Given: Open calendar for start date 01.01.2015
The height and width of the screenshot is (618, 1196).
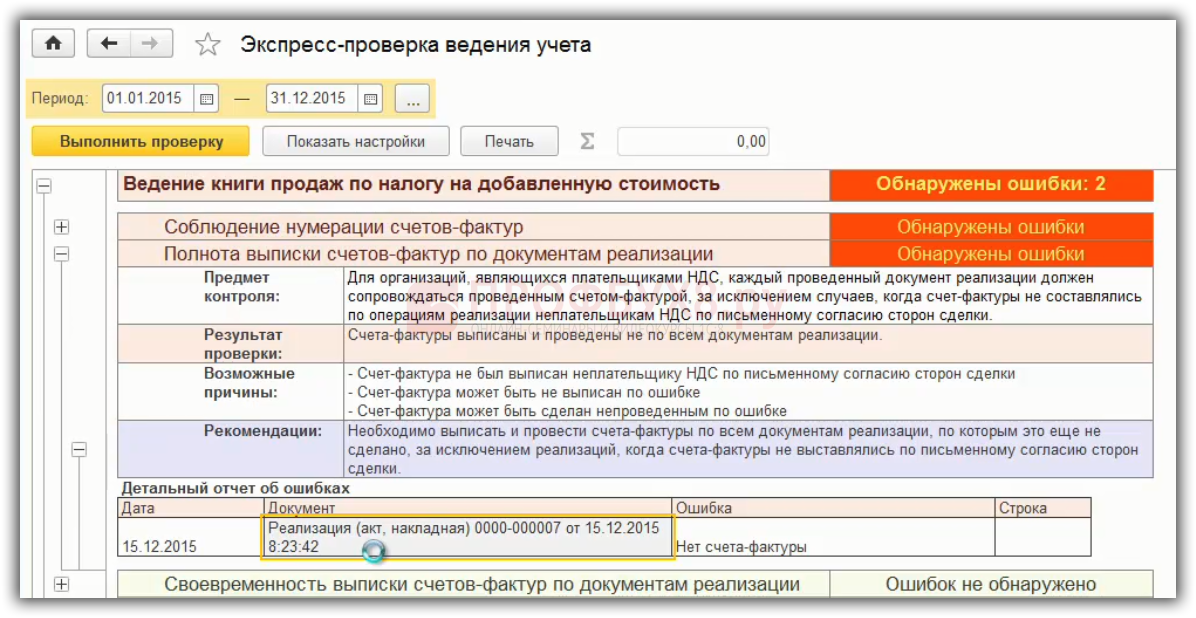Looking at the screenshot, I should click(x=207, y=99).
